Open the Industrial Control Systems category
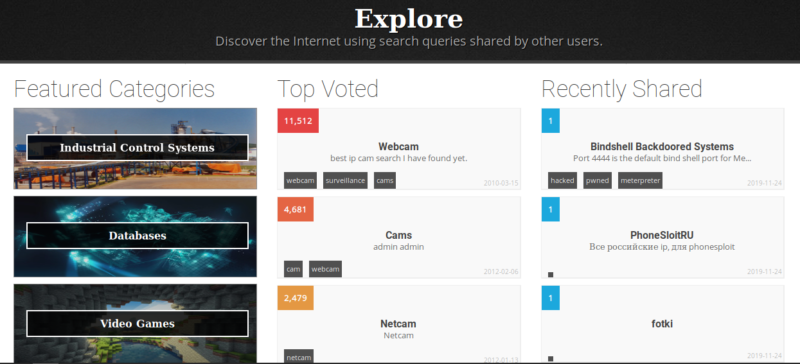The width and height of the screenshot is (800, 364). pos(135,149)
